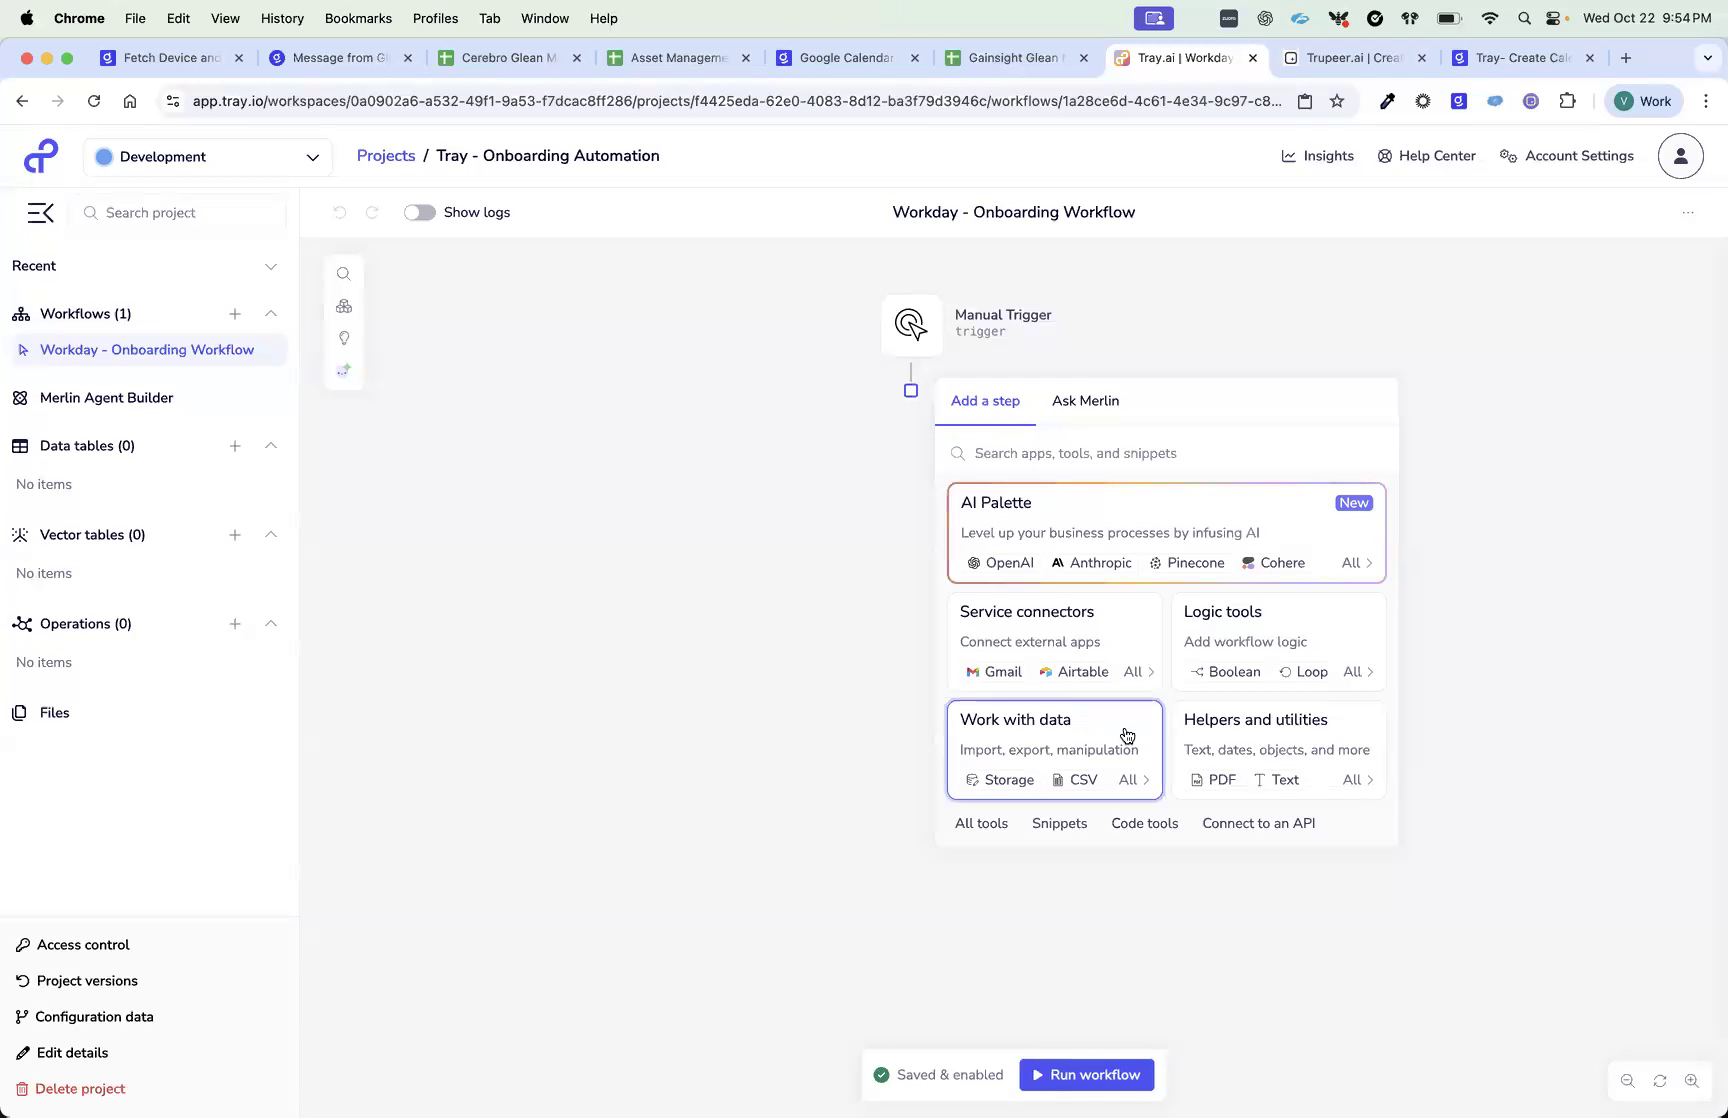Run the workflow
The image size is (1728, 1118).
pyautogui.click(x=1086, y=1074)
